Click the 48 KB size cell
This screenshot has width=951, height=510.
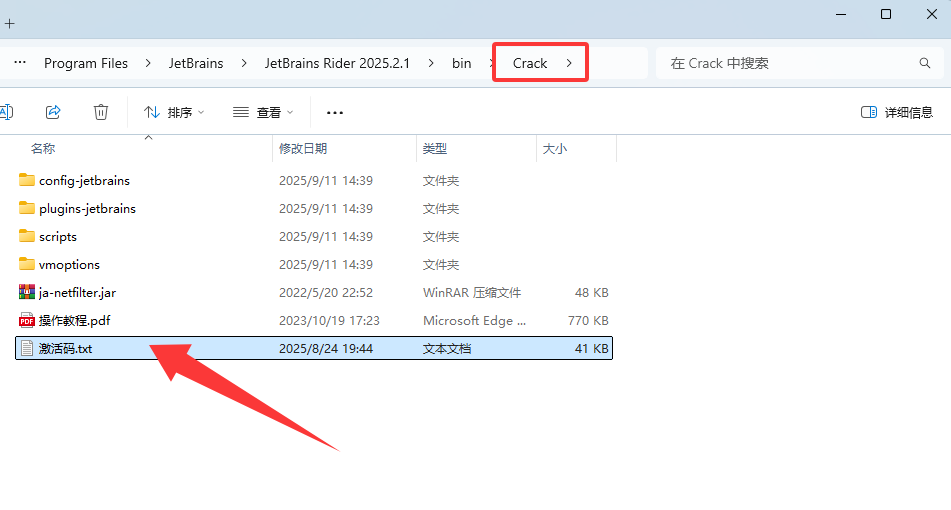point(591,292)
